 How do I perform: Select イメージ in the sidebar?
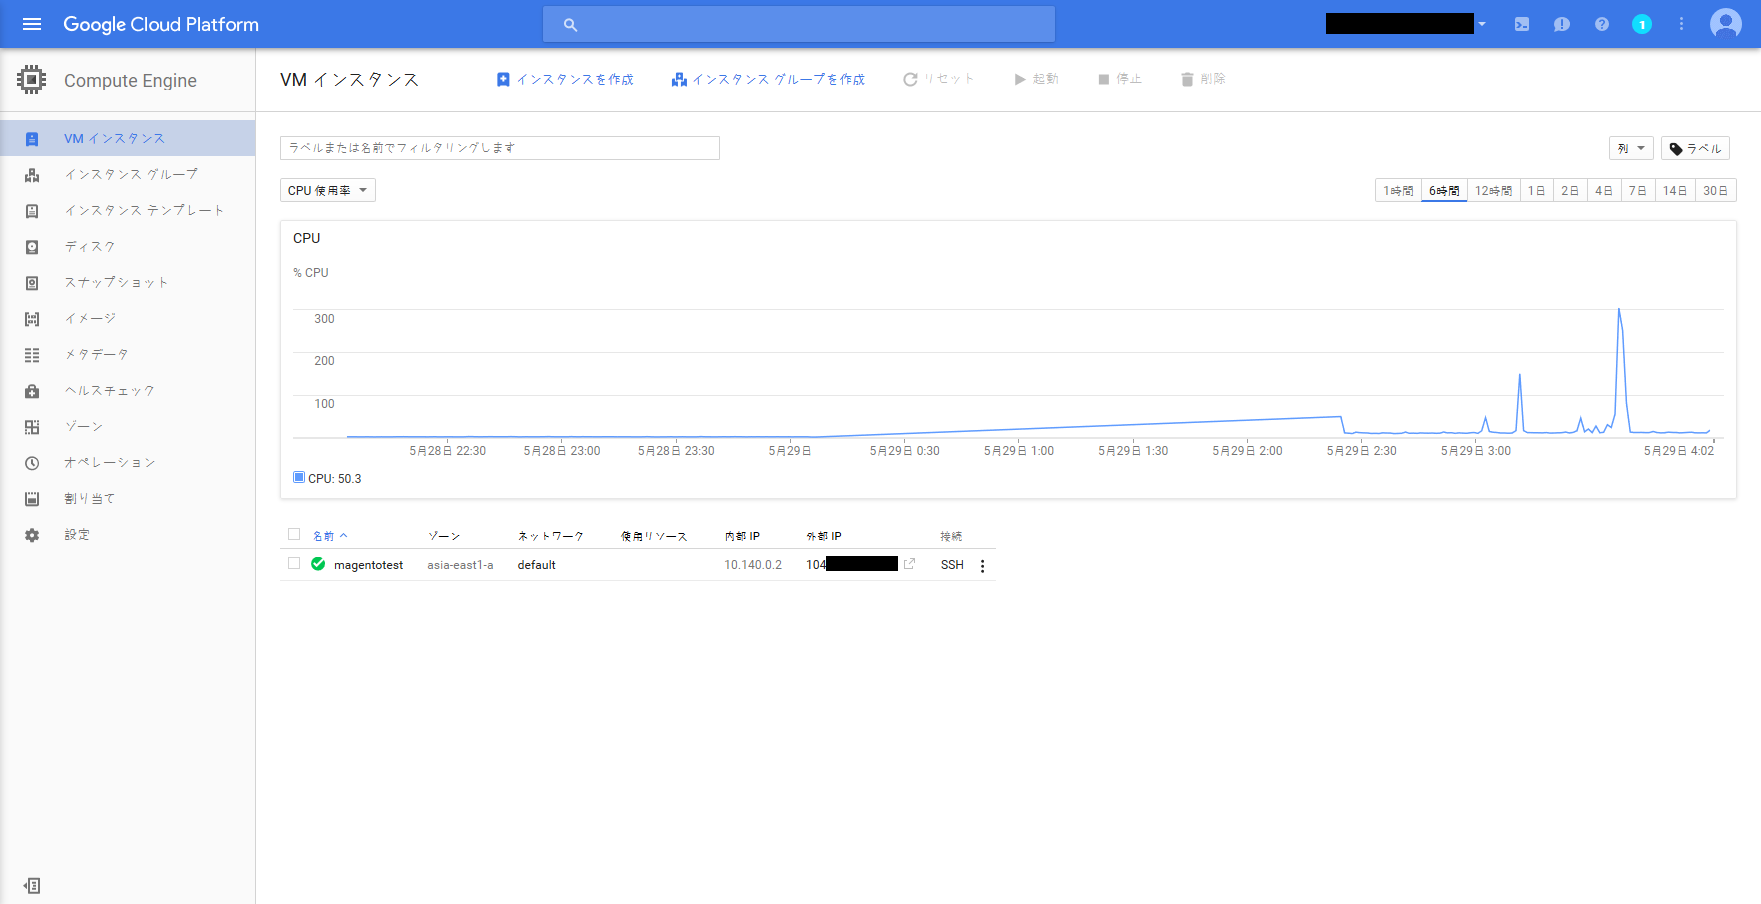[x=91, y=318]
